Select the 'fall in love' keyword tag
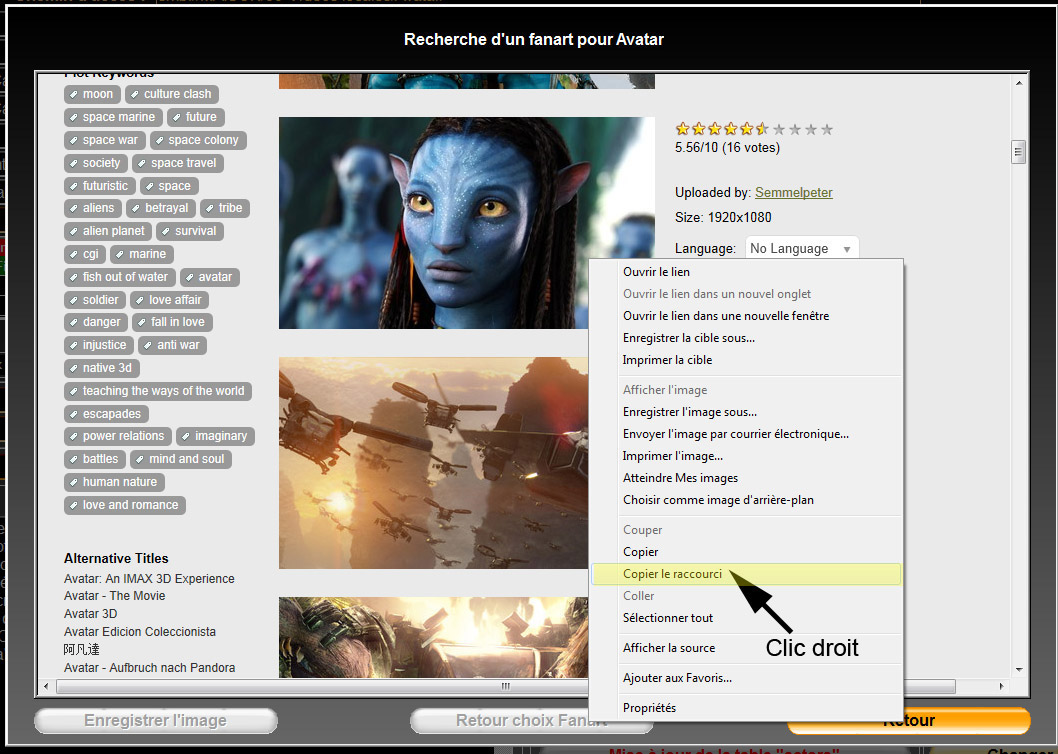The height and width of the screenshot is (754, 1058). [173, 322]
